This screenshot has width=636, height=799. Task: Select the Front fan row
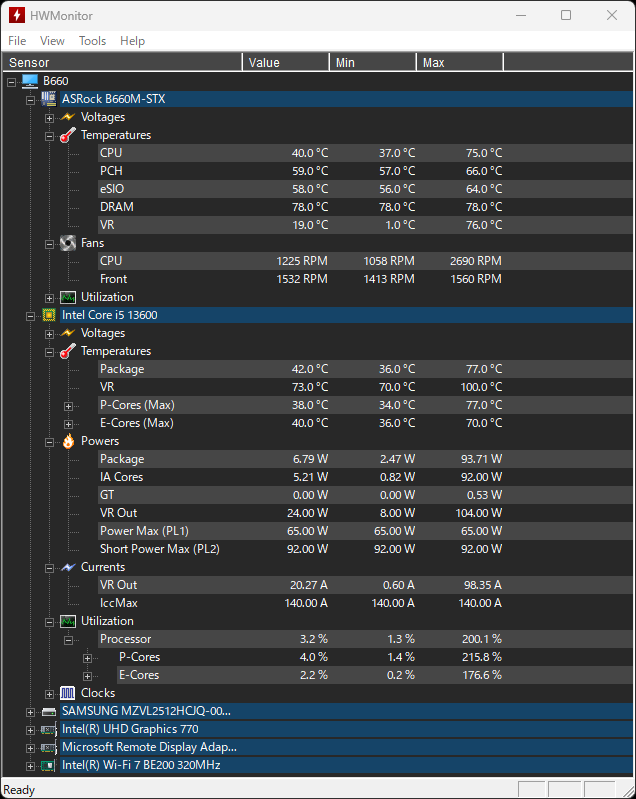365,279
